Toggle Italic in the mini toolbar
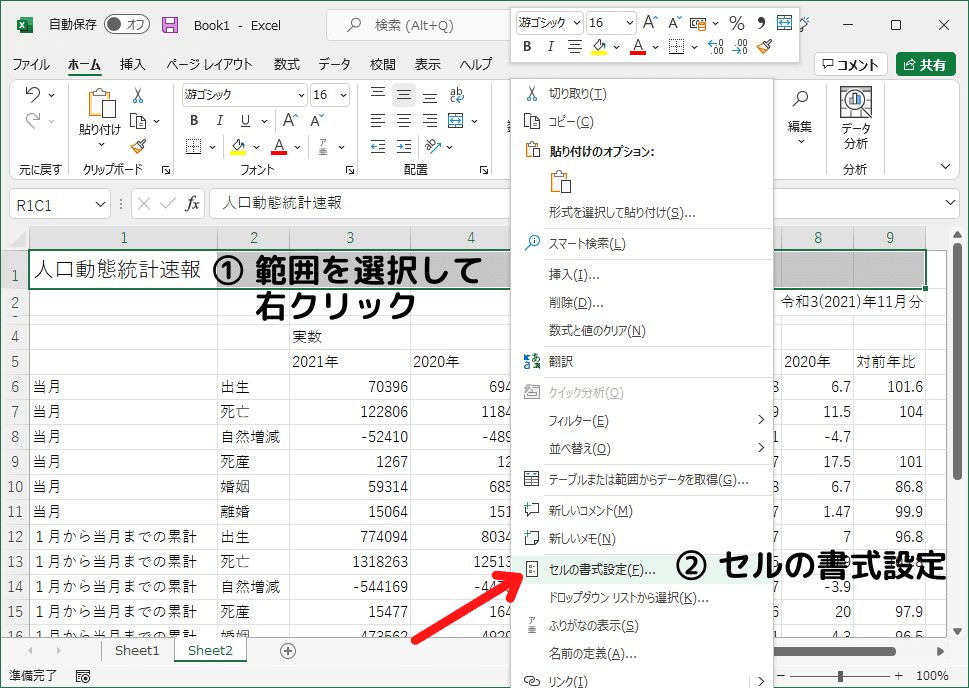The image size is (969, 688). point(551,46)
